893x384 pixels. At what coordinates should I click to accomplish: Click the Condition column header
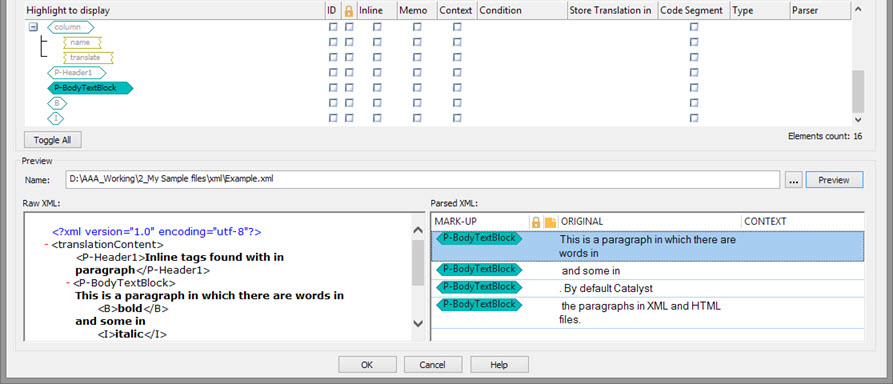coord(522,10)
